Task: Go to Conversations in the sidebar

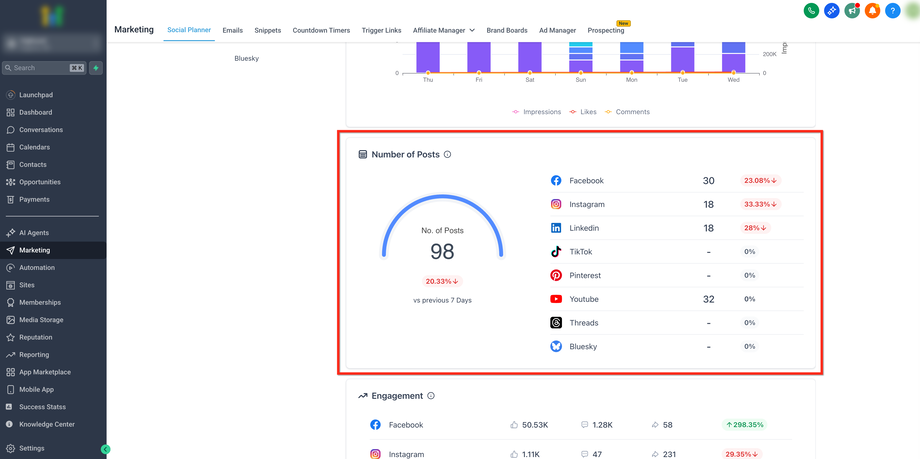Action: pos(41,130)
